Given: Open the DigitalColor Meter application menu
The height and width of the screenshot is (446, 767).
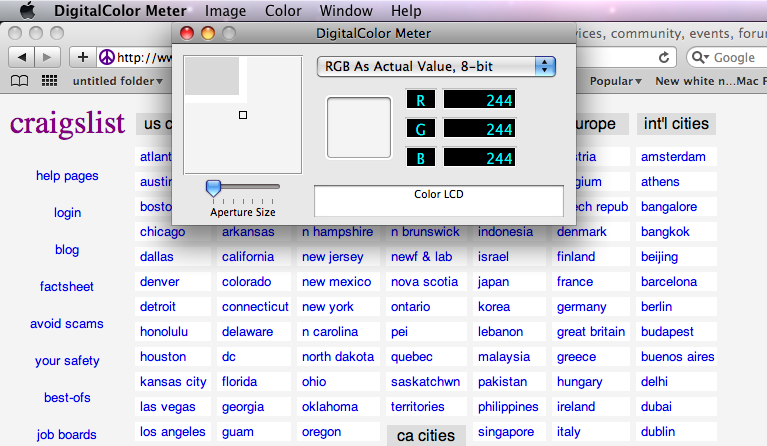Looking at the screenshot, I should (120, 11).
